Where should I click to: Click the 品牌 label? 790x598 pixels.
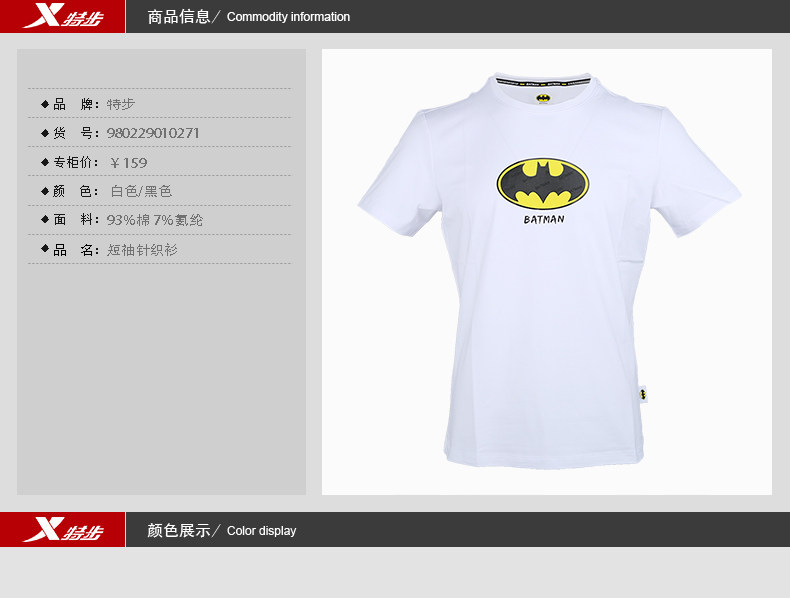76,104
